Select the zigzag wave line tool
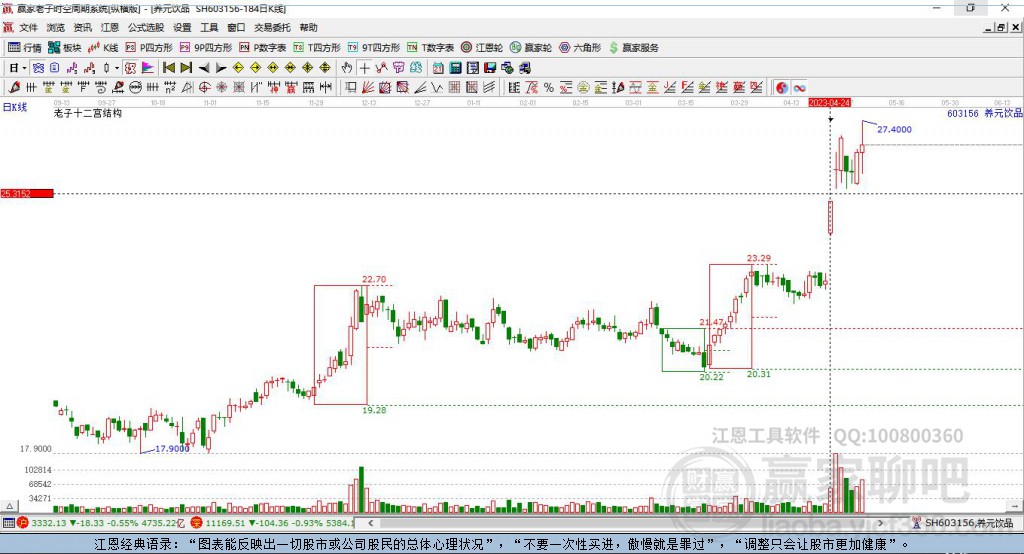 coord(437,88)
